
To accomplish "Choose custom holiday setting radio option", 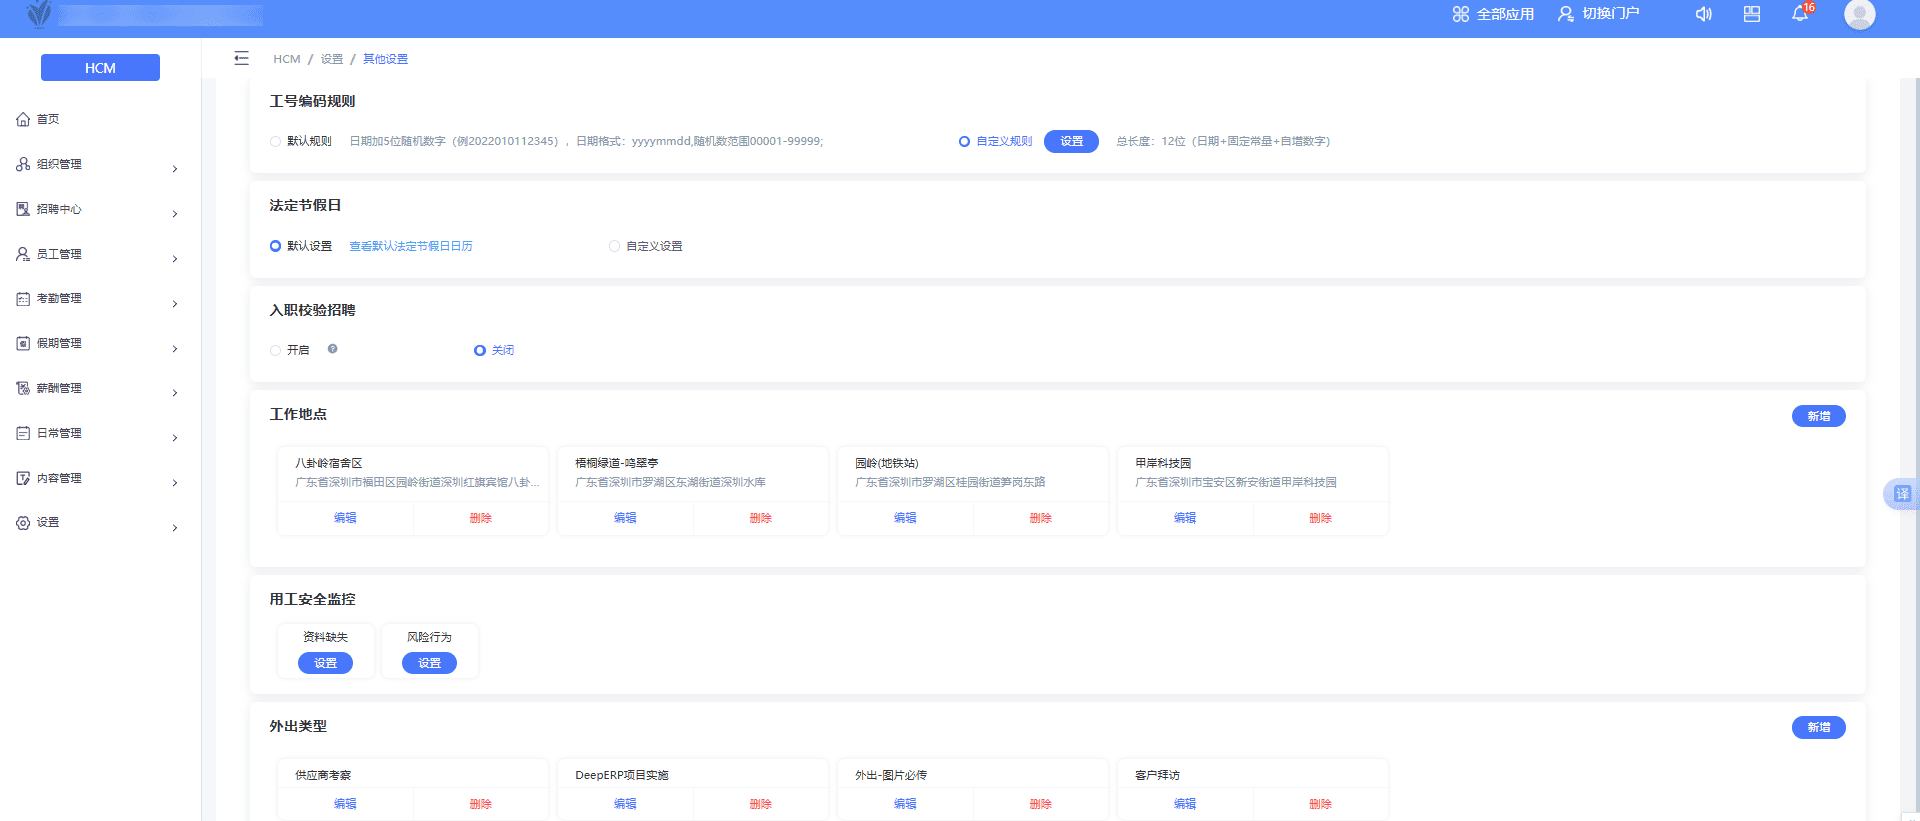I will tap(615, 246).
